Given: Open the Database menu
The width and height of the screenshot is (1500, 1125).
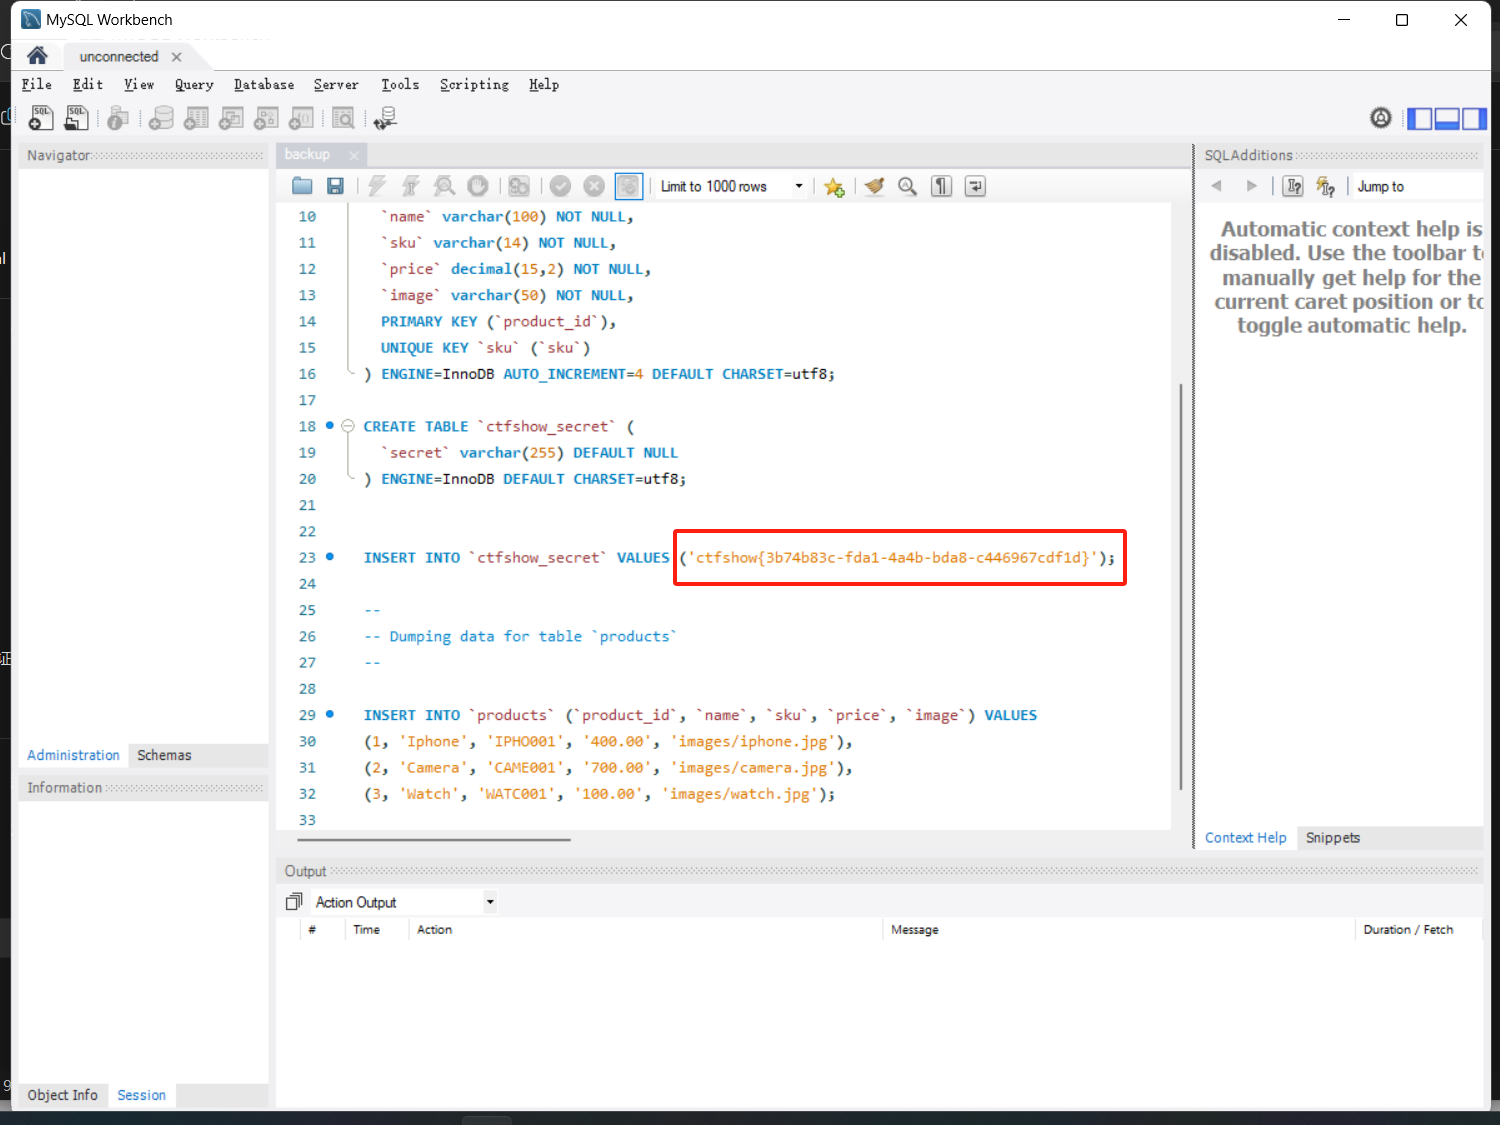Looking at the screenshot, I should pos(264,85).
